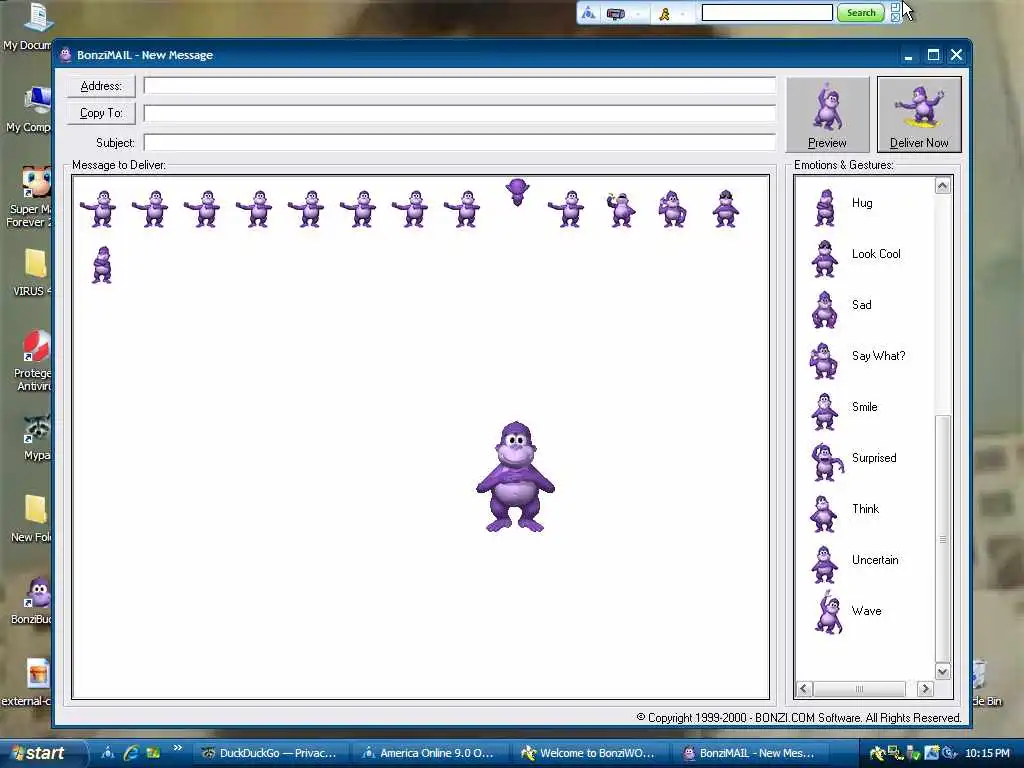Select the BonziBuddy desktop shortcut
The height and width of the screenshot is (768, 1024).
31,600
